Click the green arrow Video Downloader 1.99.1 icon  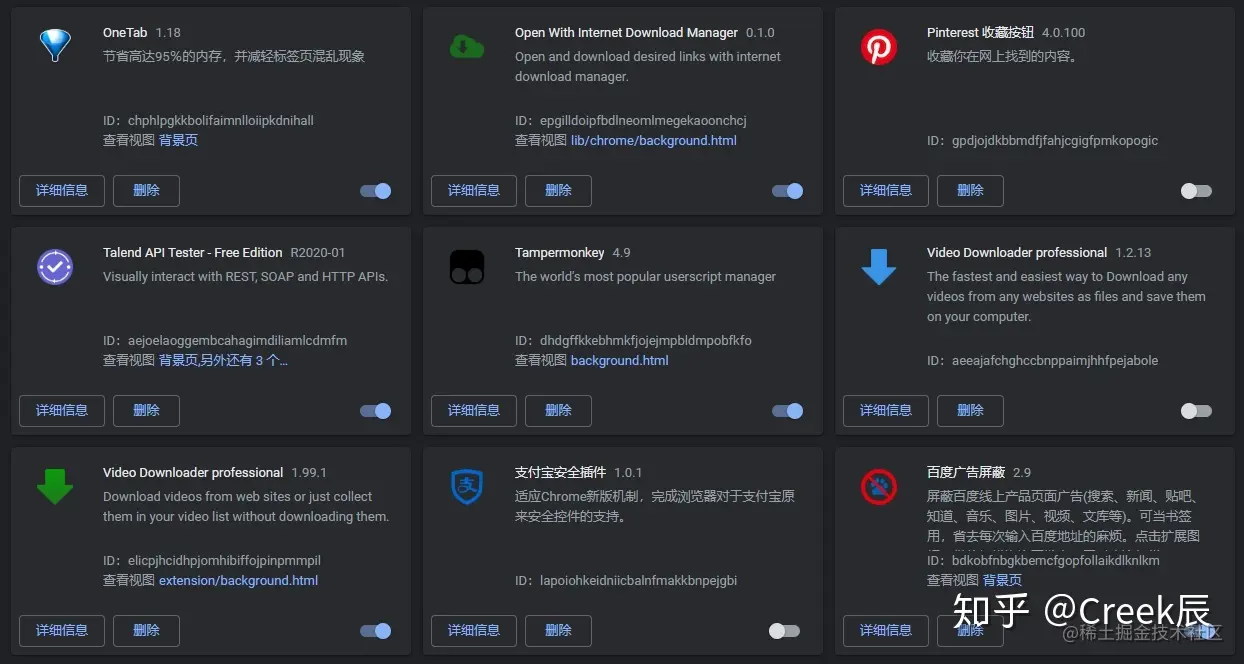(x=55, y=487)
